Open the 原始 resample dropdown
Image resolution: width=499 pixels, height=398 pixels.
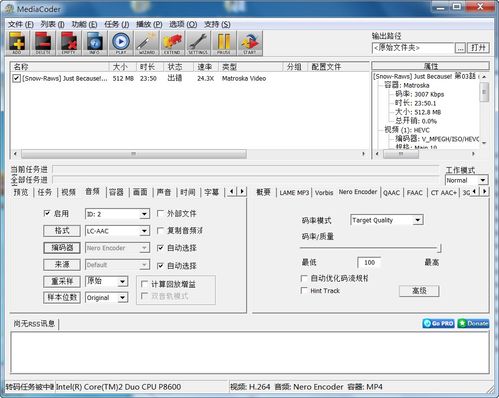click(107, 282)
